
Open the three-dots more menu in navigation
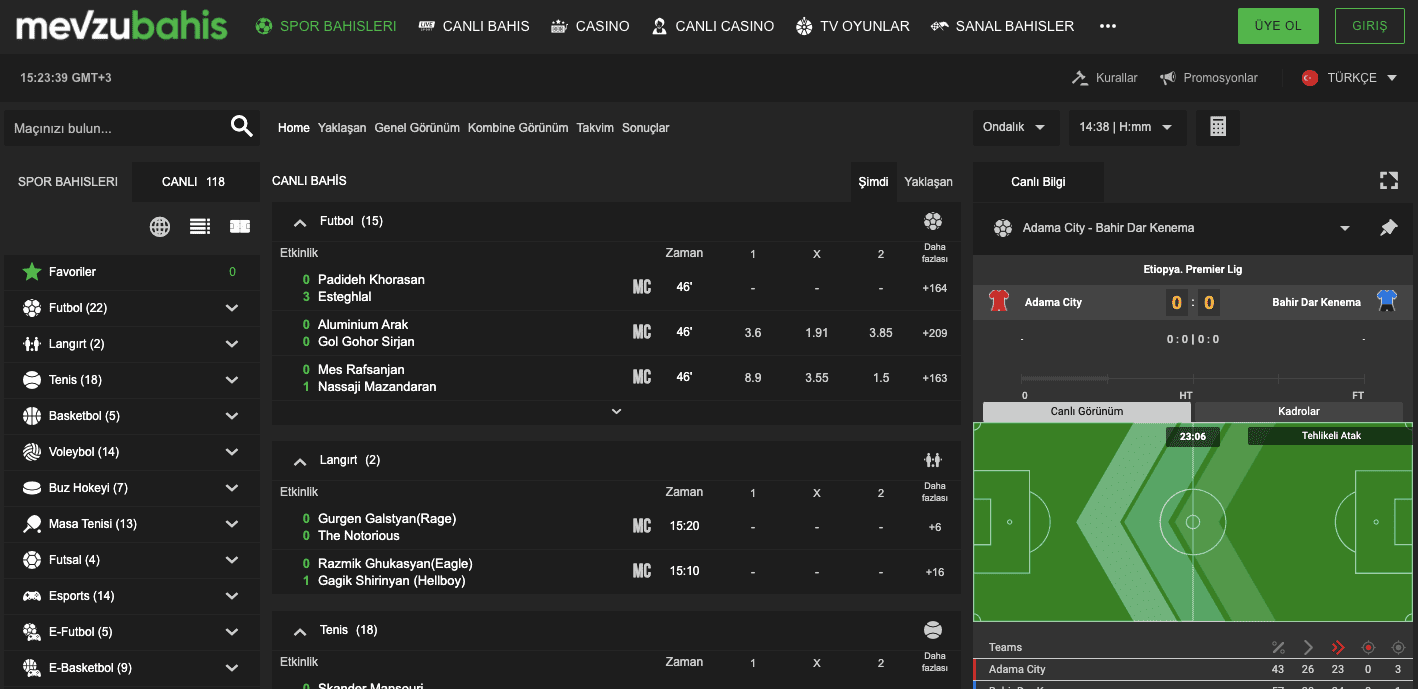(x=1107, y=27)
